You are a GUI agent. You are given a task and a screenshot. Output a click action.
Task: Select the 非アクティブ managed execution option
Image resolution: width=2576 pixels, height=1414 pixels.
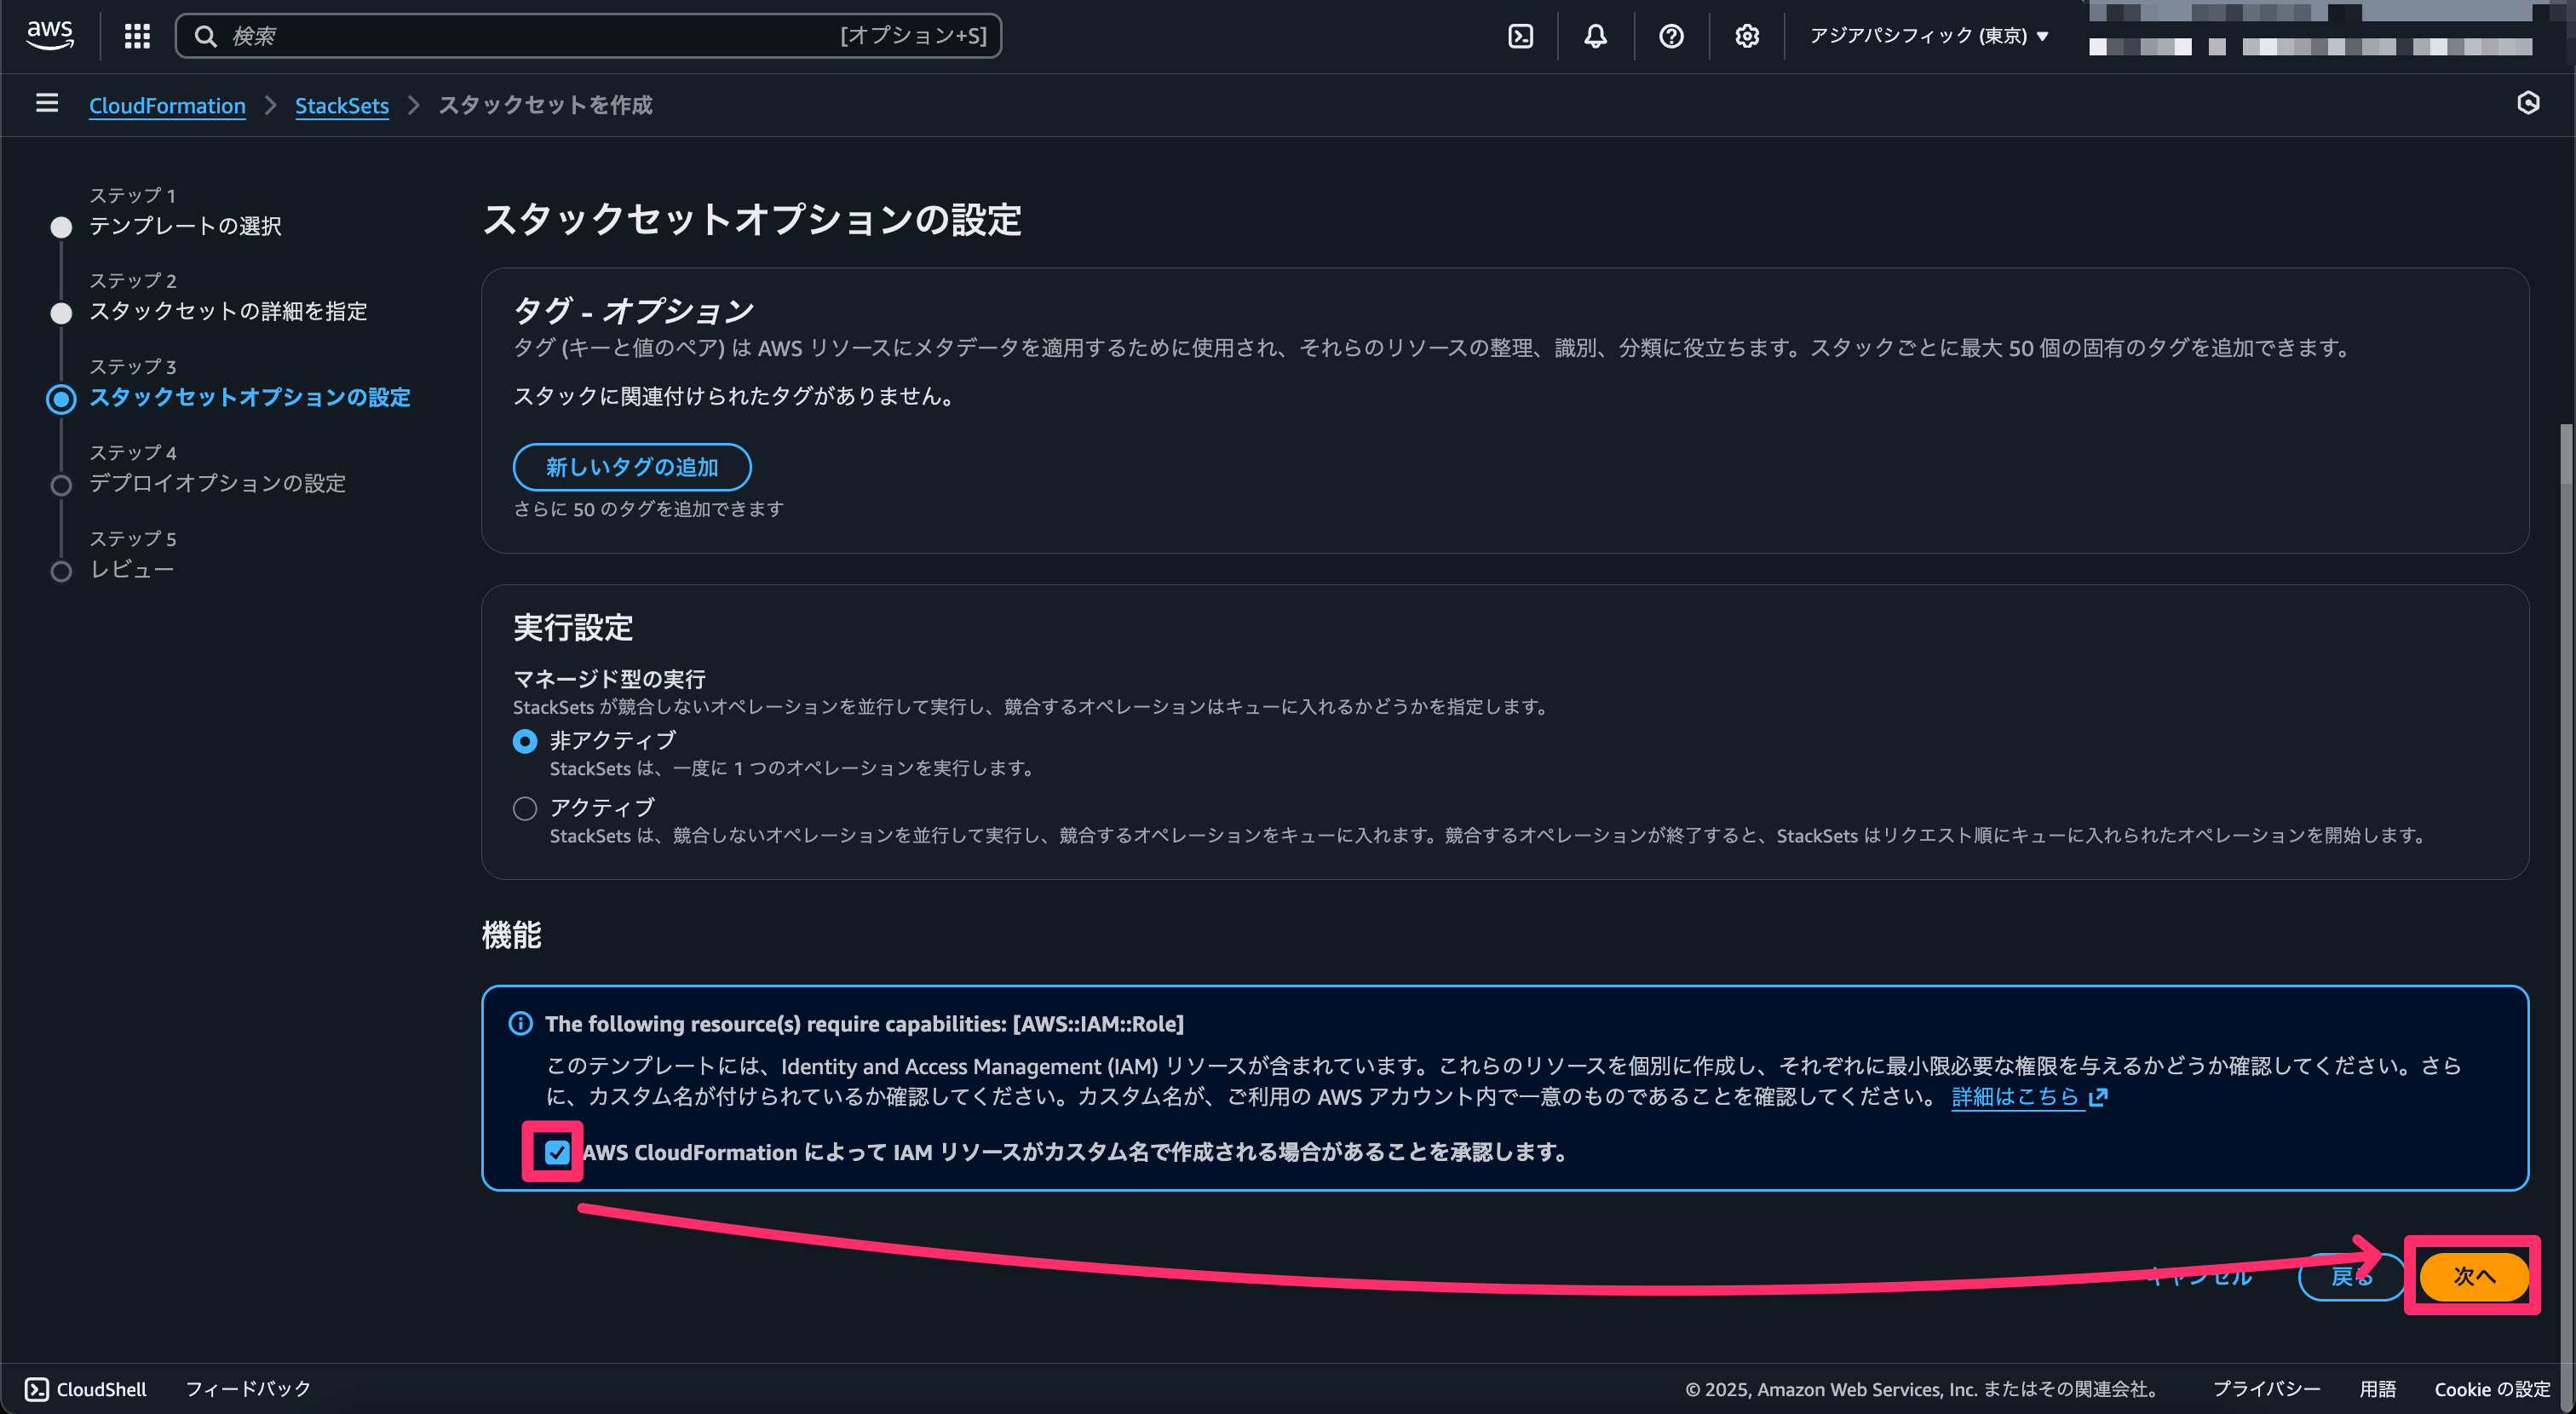click(525, 741)
